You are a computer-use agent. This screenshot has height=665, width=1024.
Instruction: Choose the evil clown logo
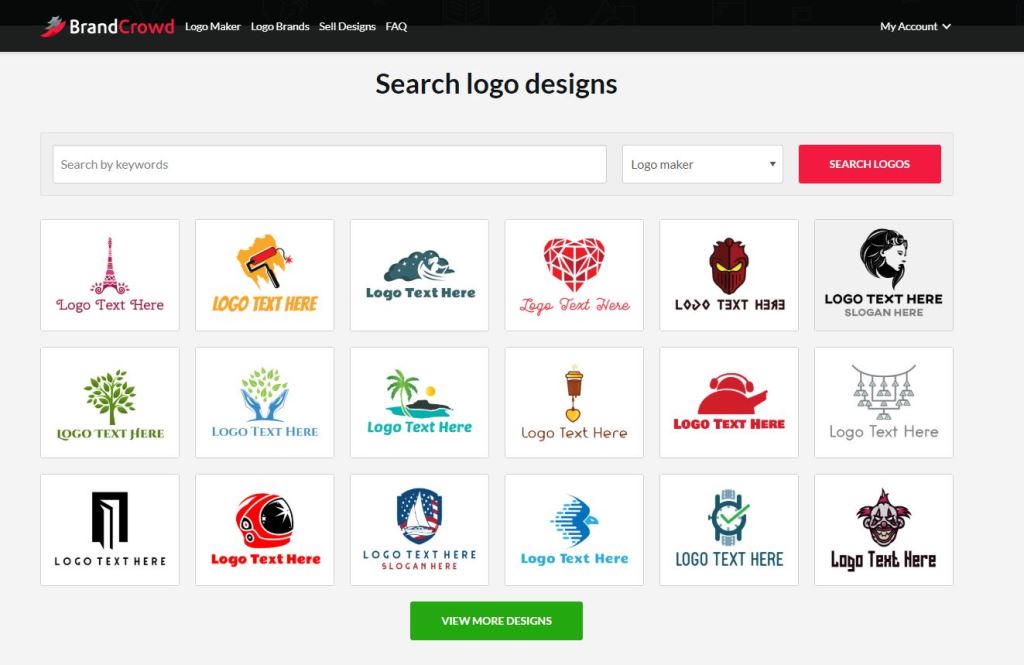click(x=884, y=530)
